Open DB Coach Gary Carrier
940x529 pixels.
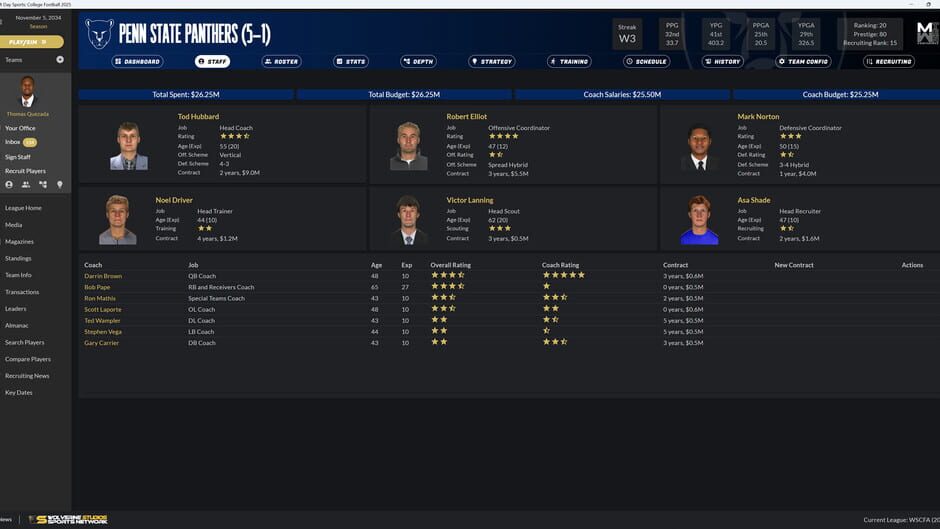pos(101,343)
